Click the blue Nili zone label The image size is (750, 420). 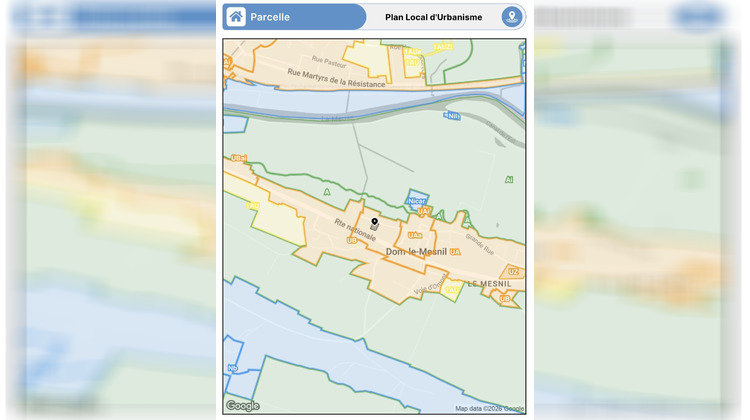click(x=452, y=116)
